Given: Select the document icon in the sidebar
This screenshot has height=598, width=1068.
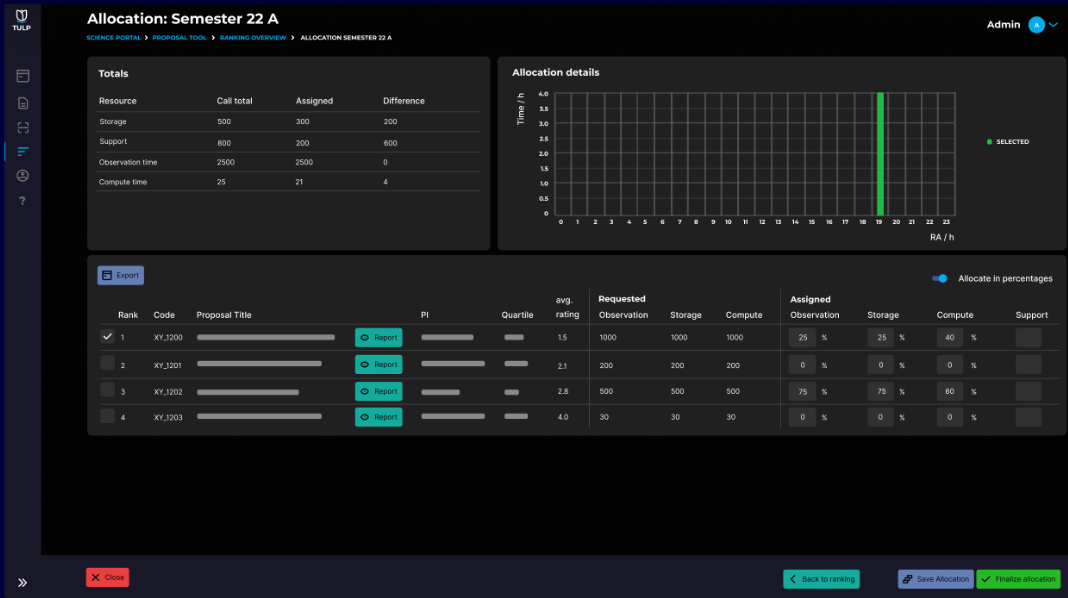Looking at the screenshot, I should pos(22,102).
